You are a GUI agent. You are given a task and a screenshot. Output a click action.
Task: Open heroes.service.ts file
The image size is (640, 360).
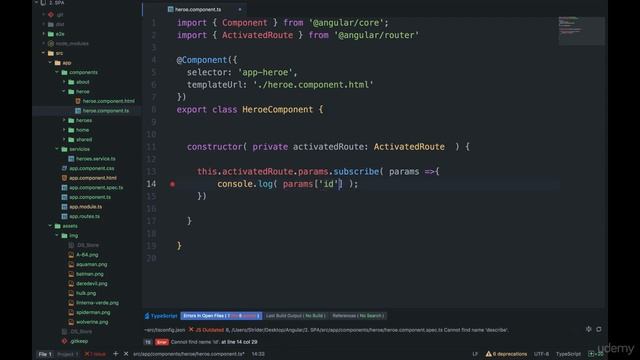point(96,159)
